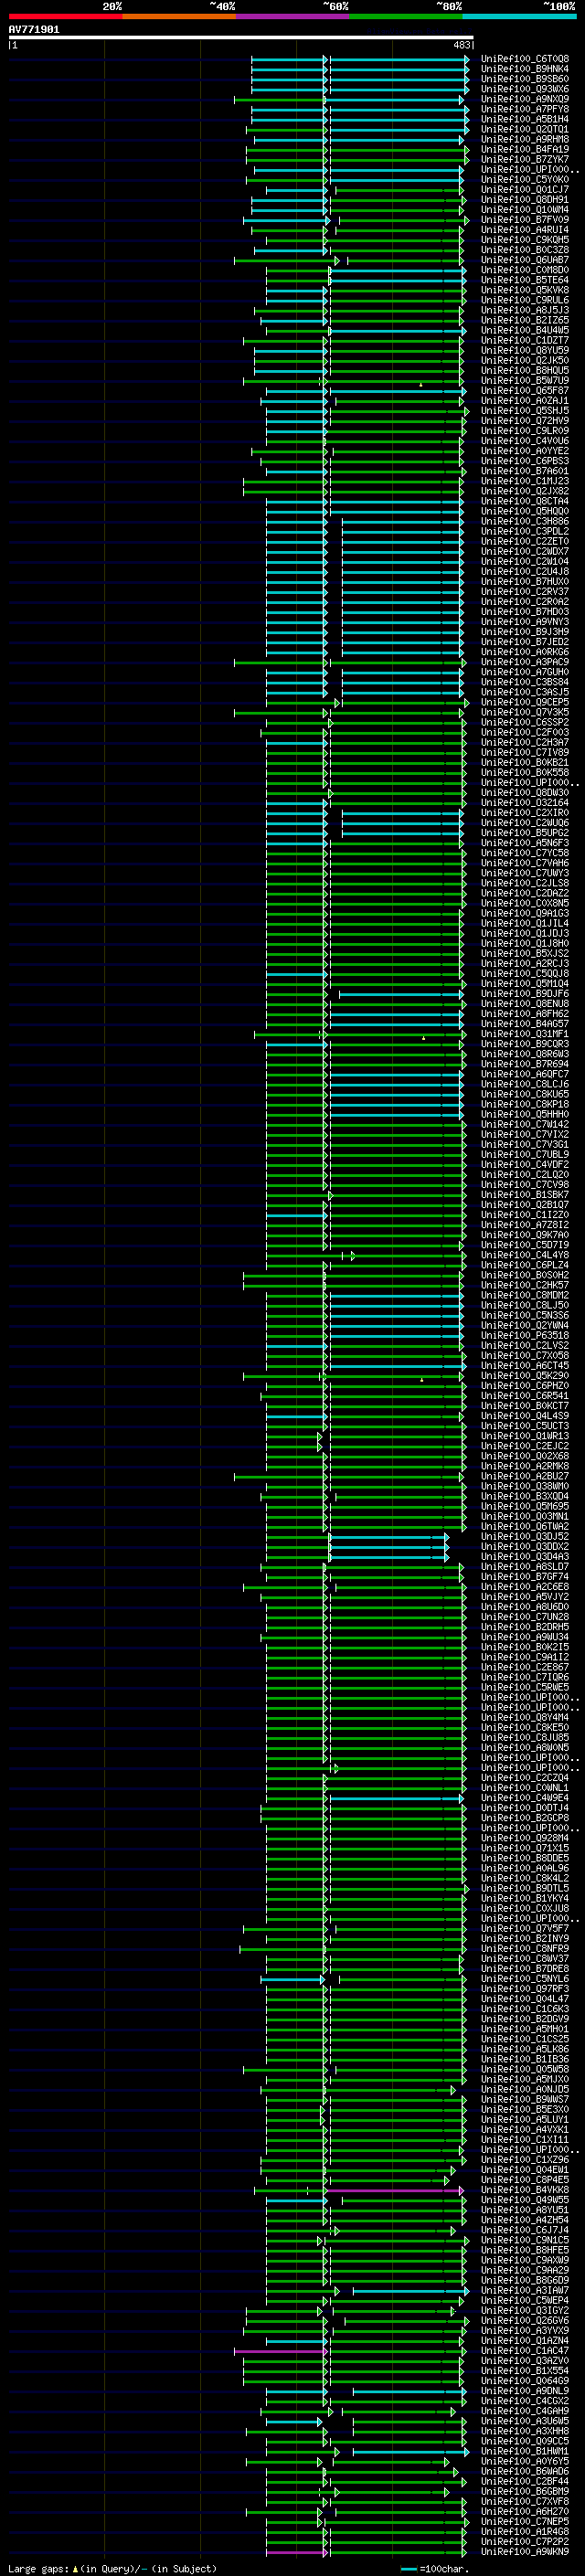The width and height of the screenshot is (585, 2576).
Task: Select the UniRef100_C6PLZ4 label
Action: pyautogui.click(x=524, y=1264)
